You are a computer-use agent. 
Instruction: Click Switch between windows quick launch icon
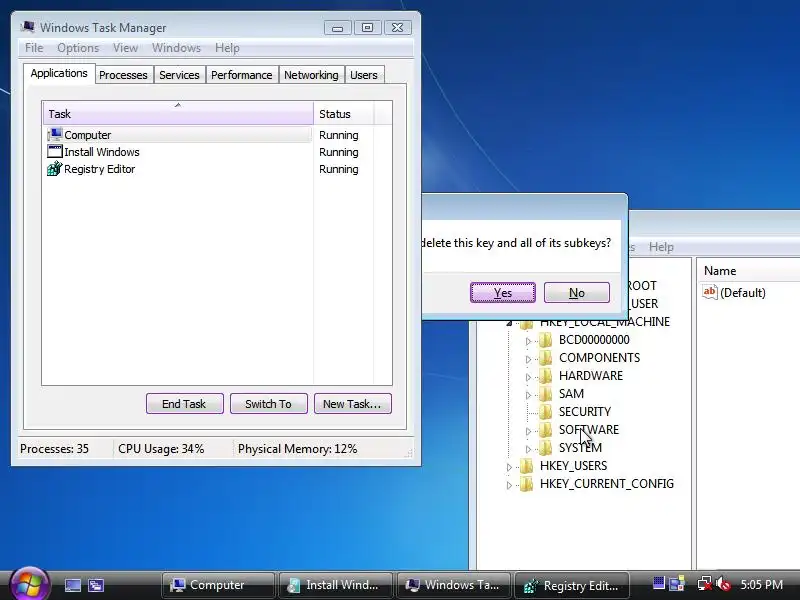pyautogui.click(x=95, y=585)
